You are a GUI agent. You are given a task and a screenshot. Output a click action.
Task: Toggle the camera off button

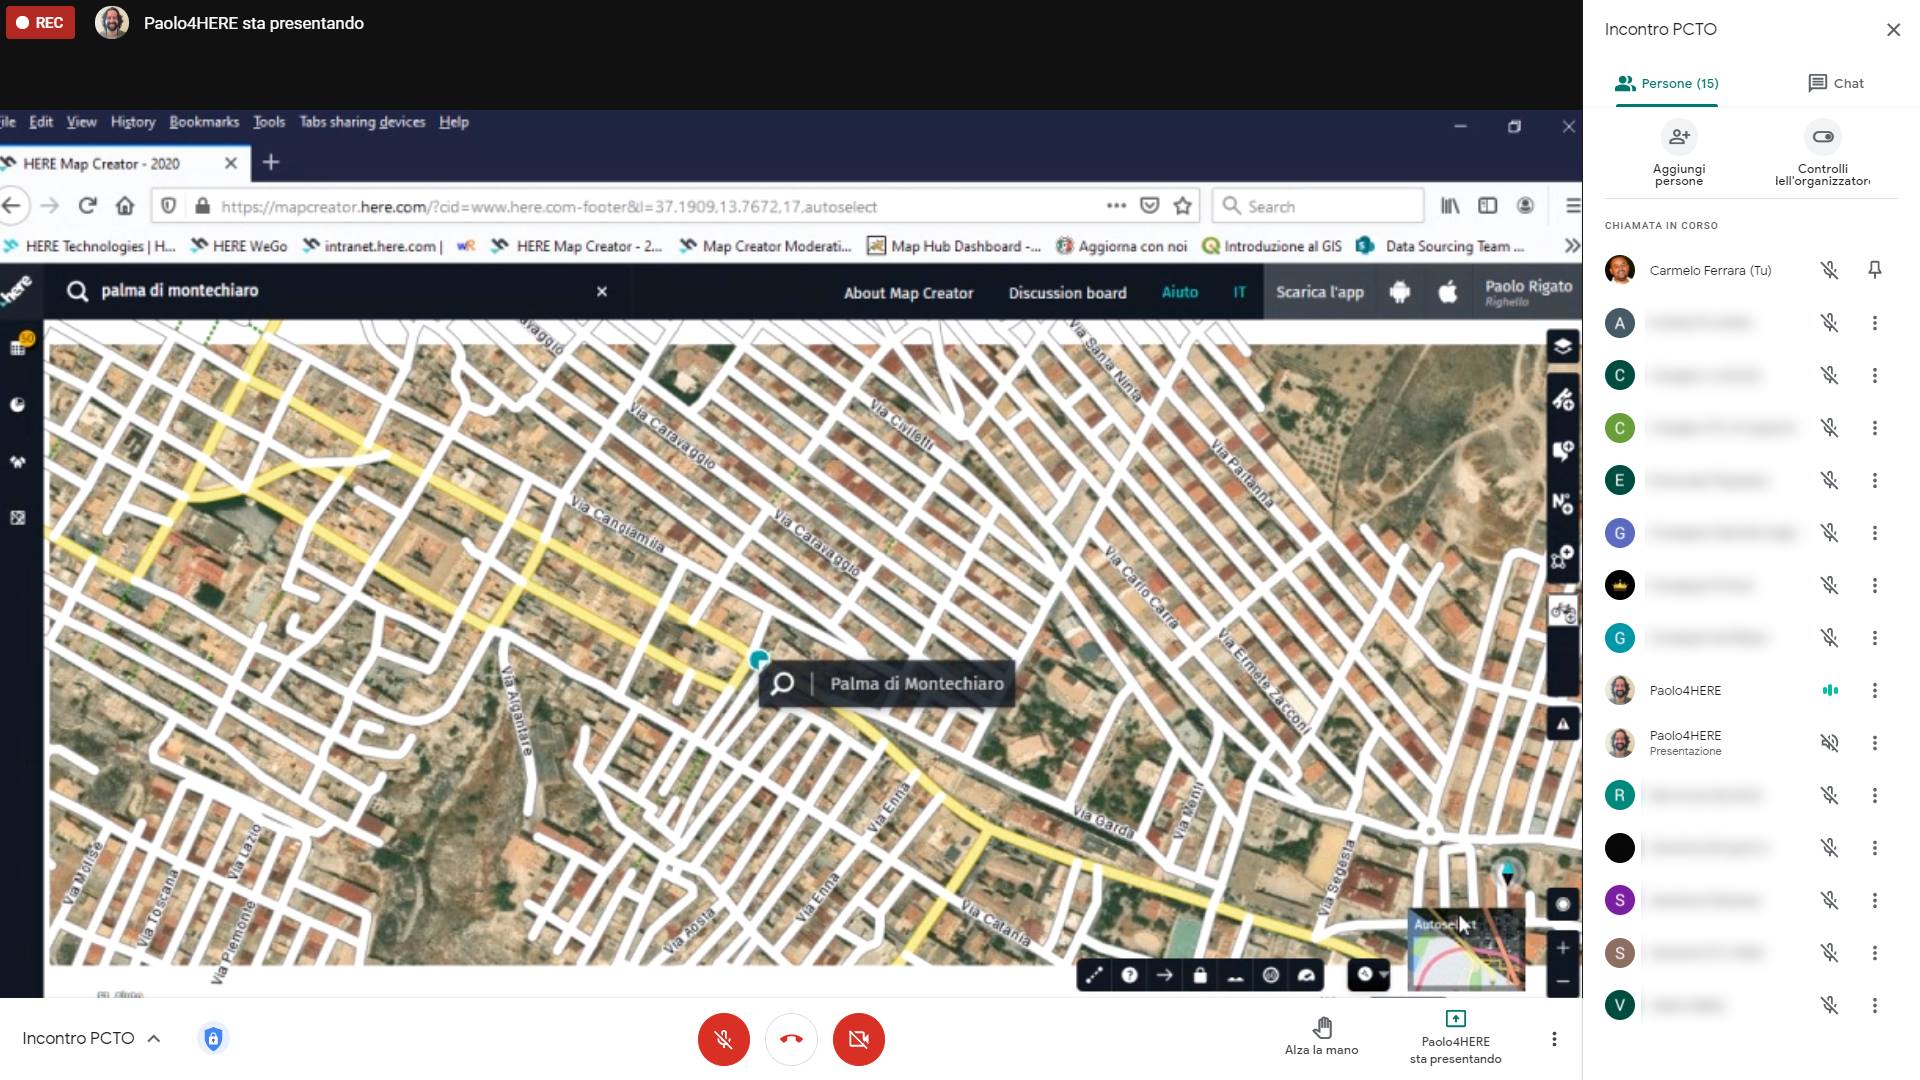(858, 1039)
